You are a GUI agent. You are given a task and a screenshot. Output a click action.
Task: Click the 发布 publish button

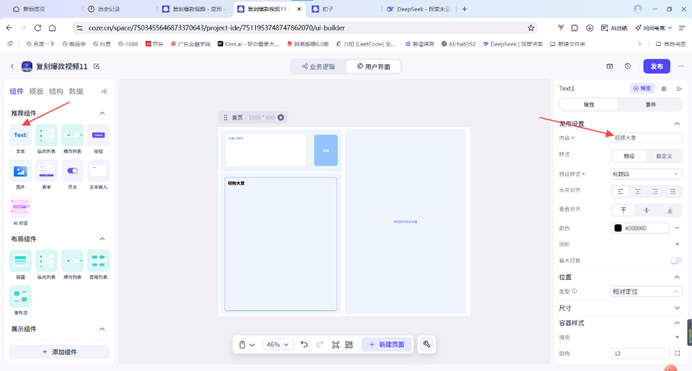point(657,66)
